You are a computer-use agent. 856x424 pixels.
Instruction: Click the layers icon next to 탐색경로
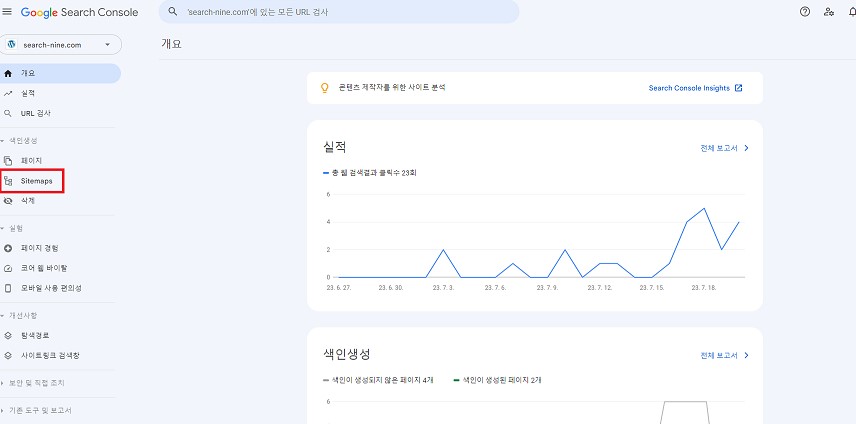click(x=8, y=336)
